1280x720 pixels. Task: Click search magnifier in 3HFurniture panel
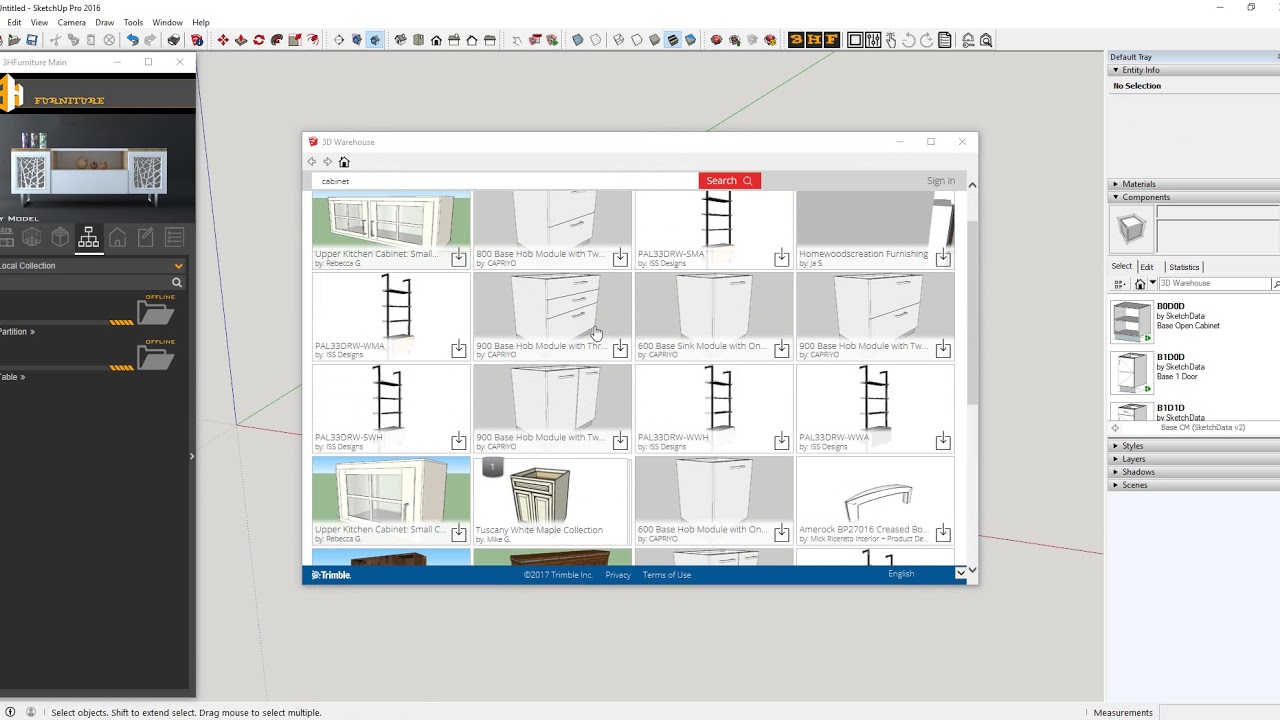click(177, 283)
